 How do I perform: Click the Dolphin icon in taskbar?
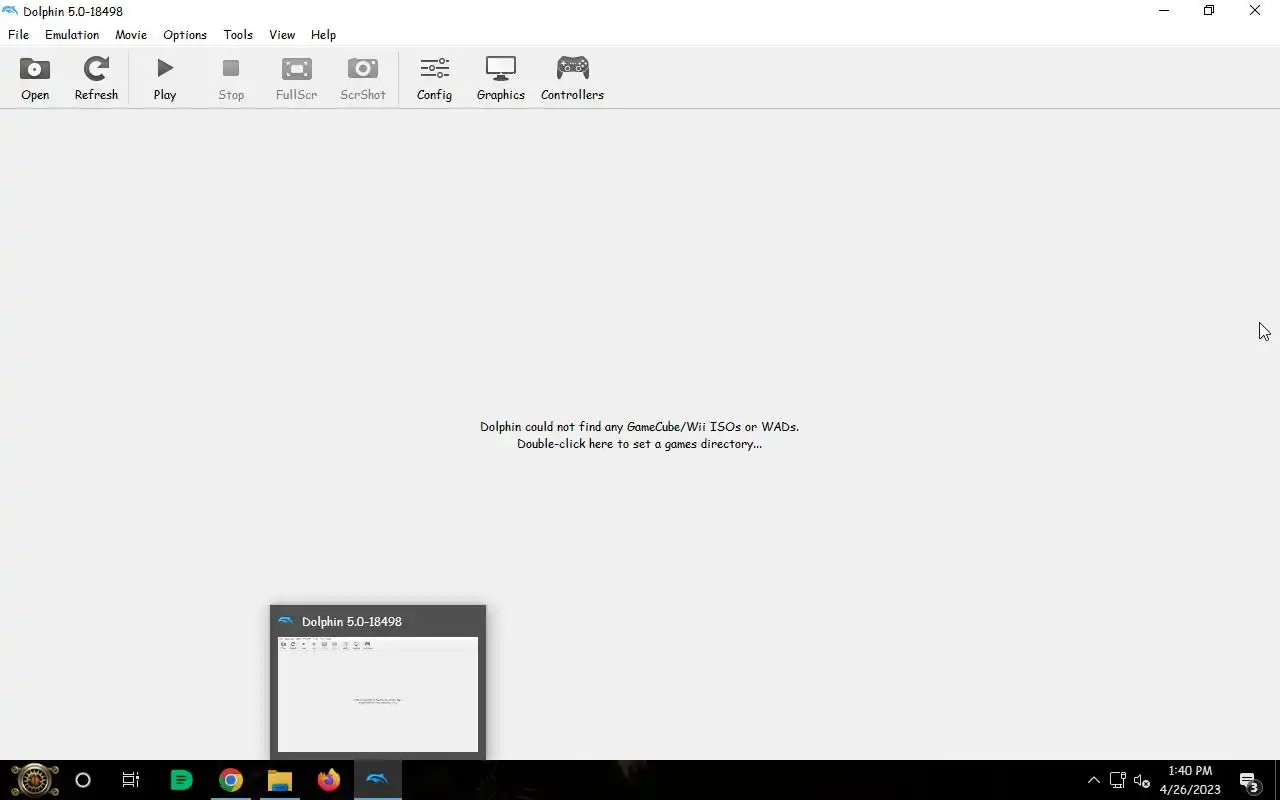coord(377,780)
